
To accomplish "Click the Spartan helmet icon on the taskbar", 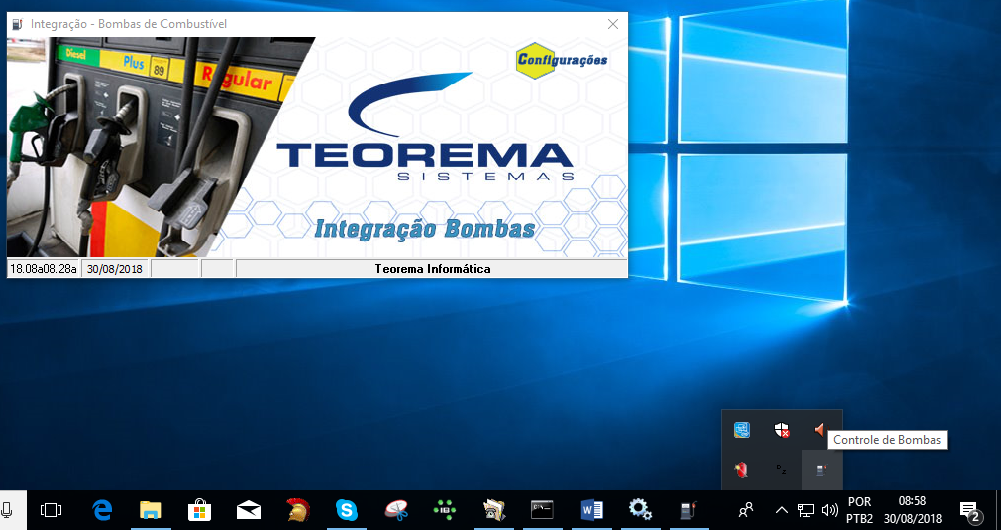I will [x=297, y=510].
